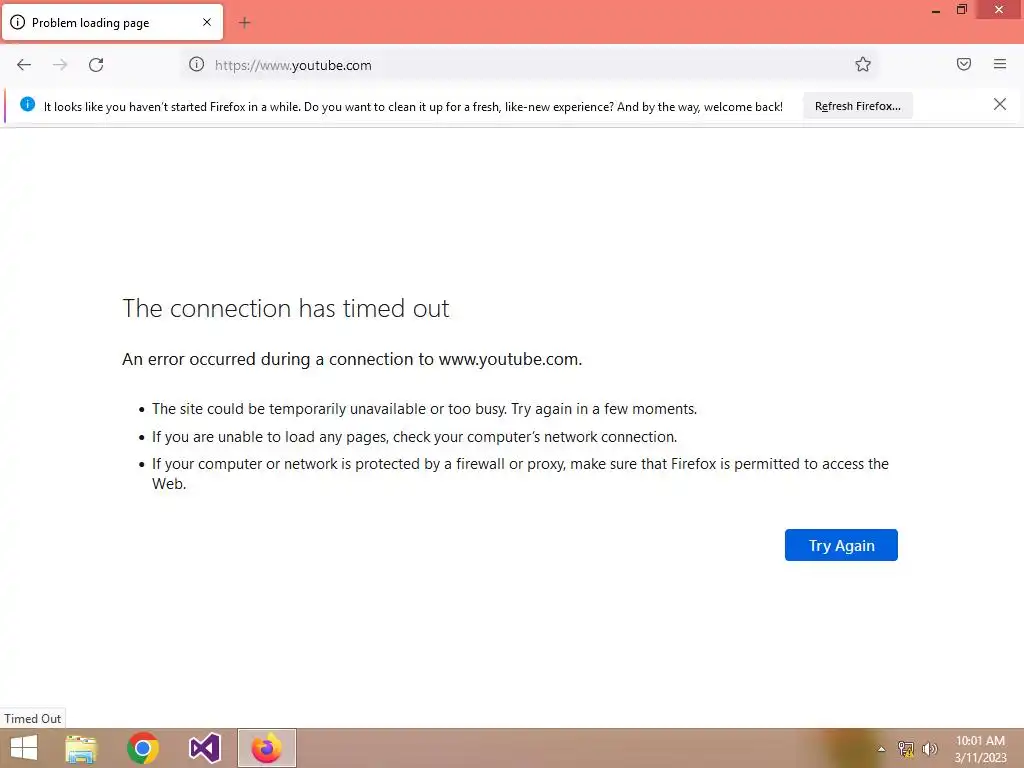Click the firewall or proxy bullet text
Viewport: 1024px width, 768px height.
520,473
